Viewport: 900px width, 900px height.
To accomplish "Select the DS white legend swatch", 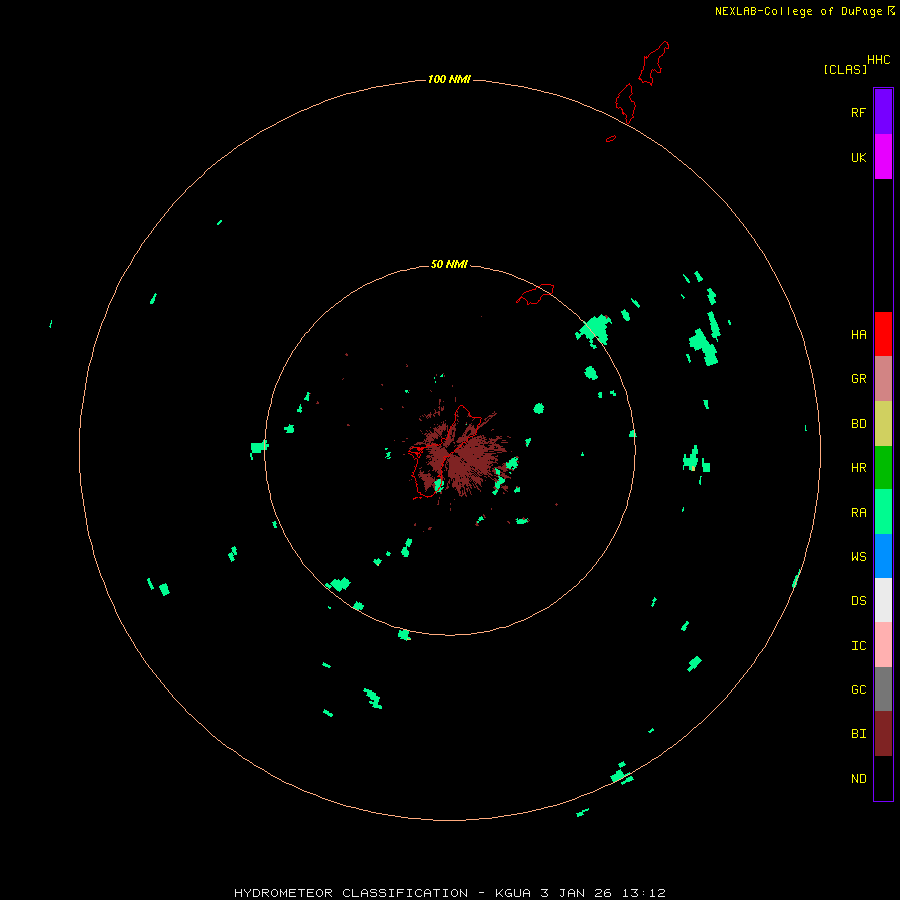I will pos(883,600).
